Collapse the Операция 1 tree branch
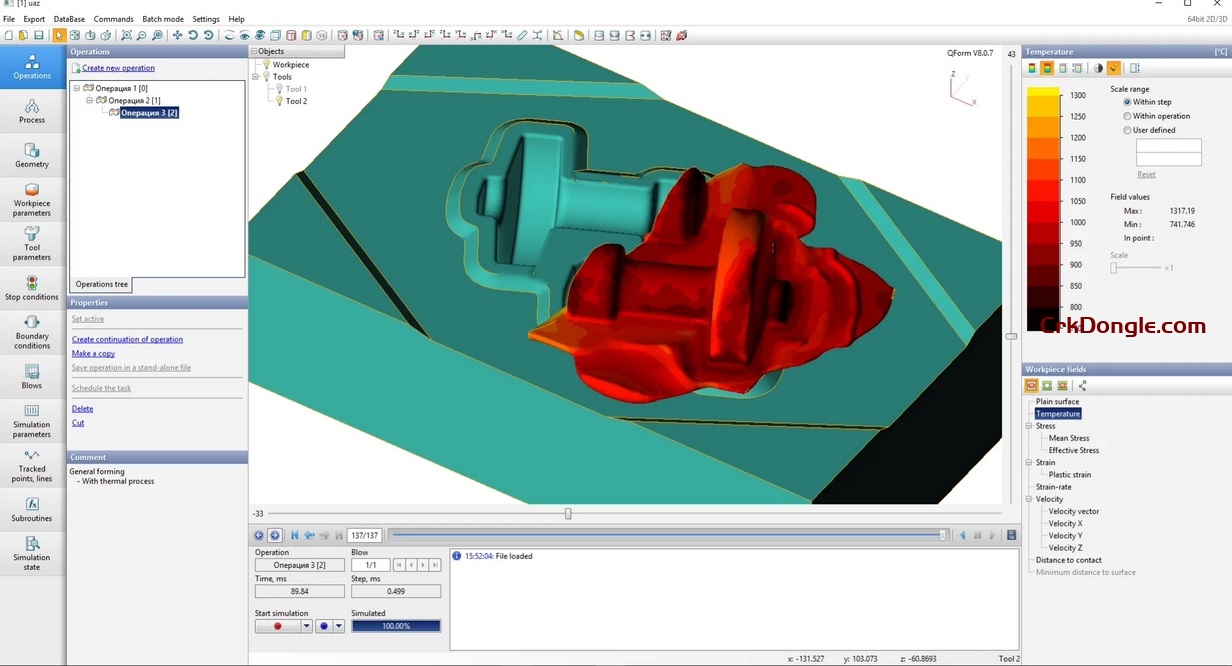The width and height of the screenshot is (1232, 666). click(77, 89)
